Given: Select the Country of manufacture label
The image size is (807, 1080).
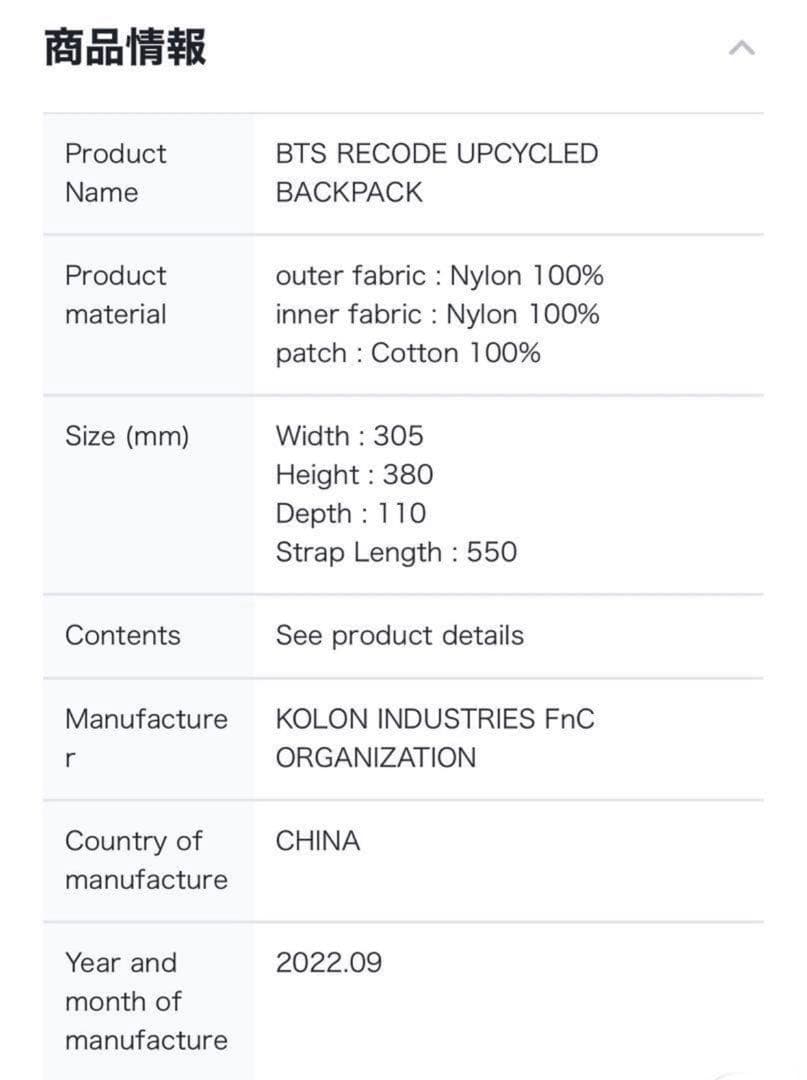Looking at the screenshot, I should [x=146, y=860].
